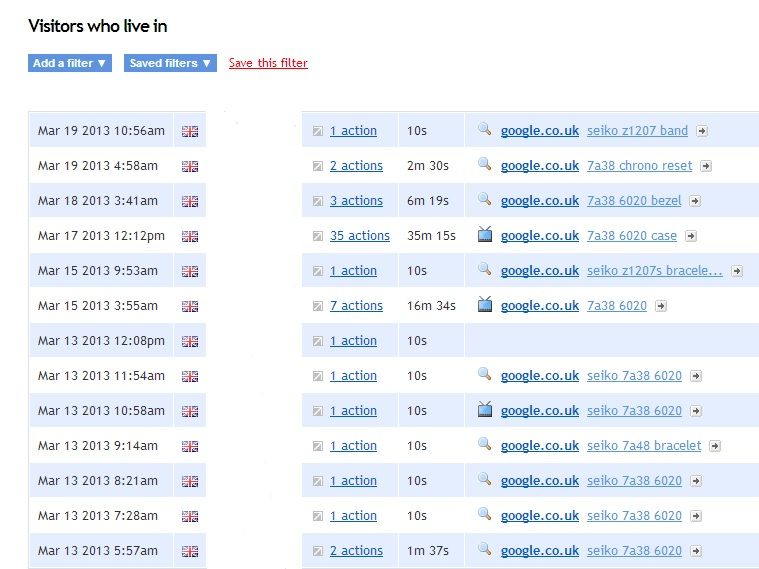Viewport: 759px width, 569px height.
Task: Expand the 'Saved filters' dropdown
Action: click(170, 63)
